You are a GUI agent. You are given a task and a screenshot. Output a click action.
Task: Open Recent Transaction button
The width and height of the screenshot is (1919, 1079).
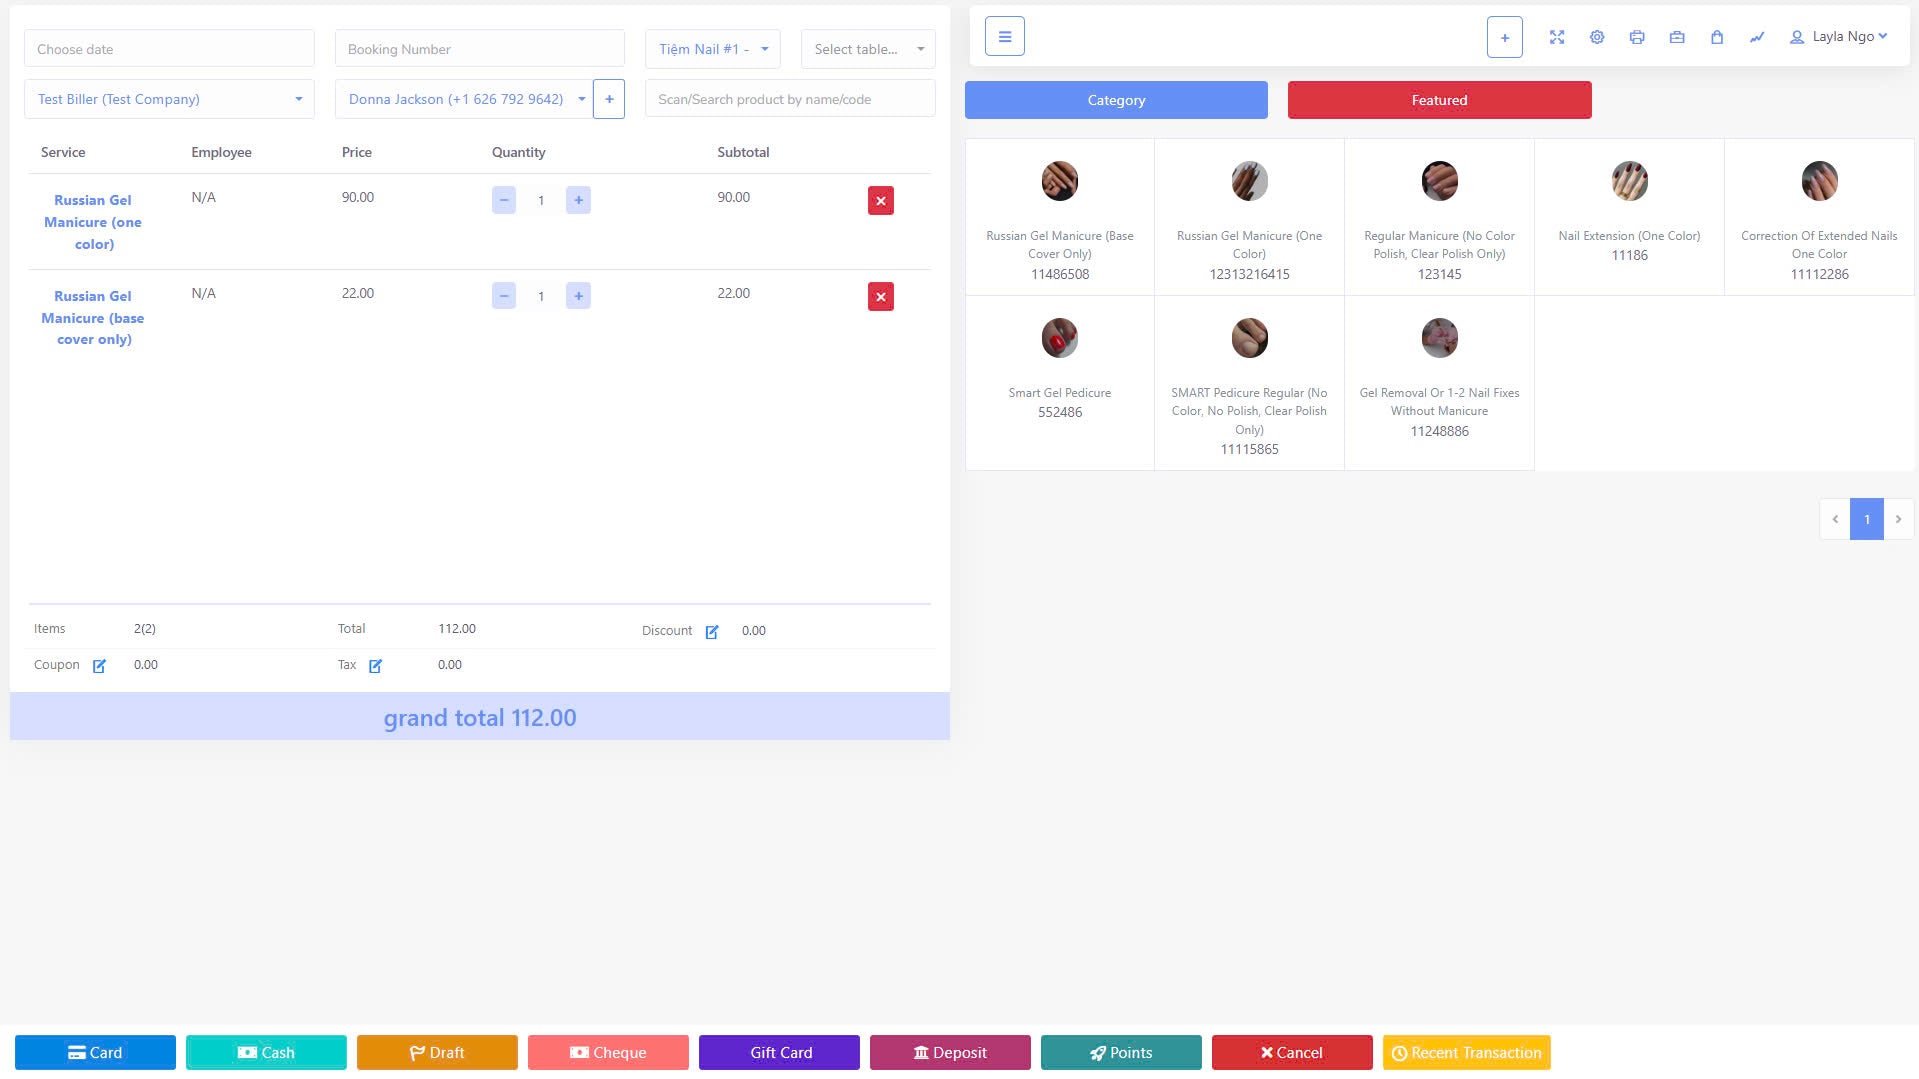click(1466, 1052)
